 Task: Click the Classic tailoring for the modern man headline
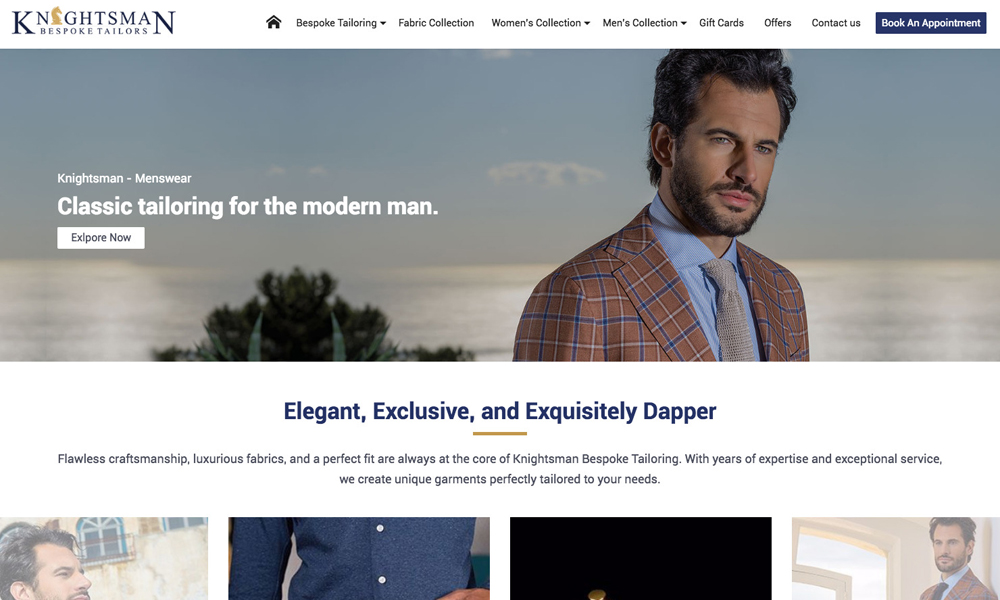(x=247, y=207)
